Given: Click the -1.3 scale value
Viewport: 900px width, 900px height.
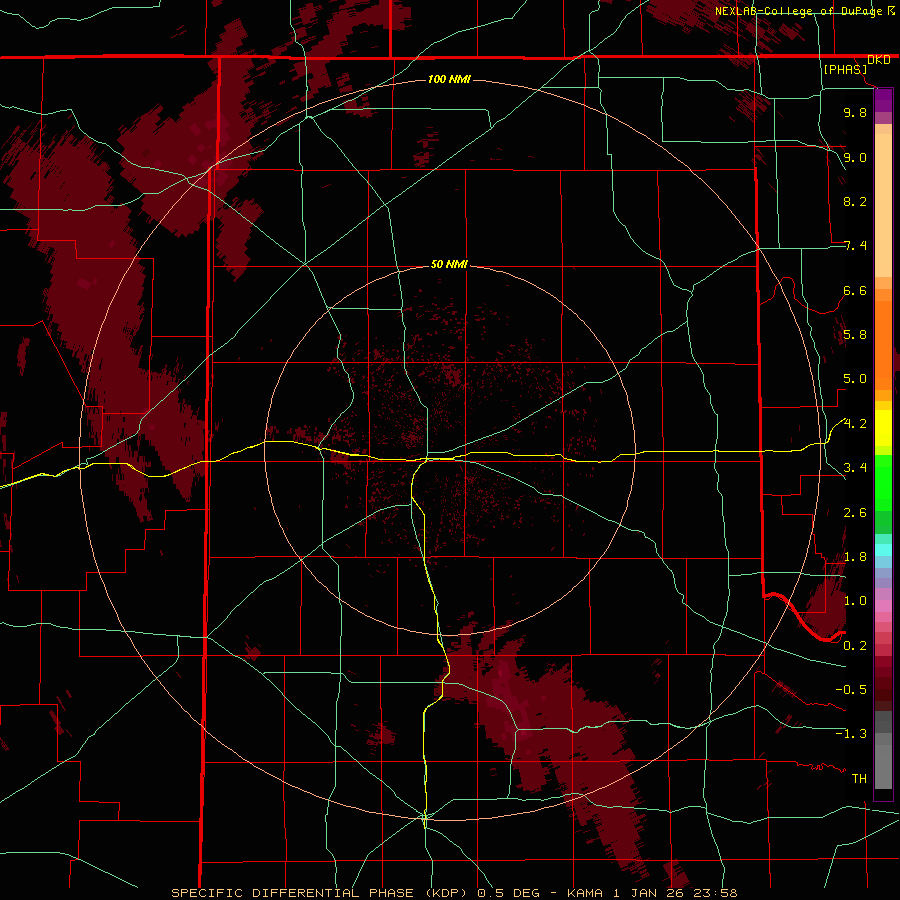Looking at the screenshot, I should click(x=851, y=734).
